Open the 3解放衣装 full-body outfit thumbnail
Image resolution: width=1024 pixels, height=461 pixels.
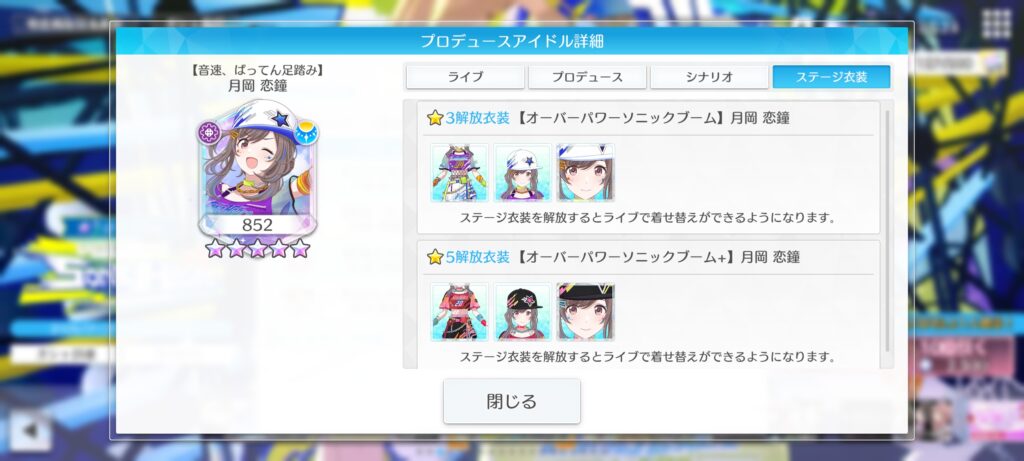click(x=459, y=173)
